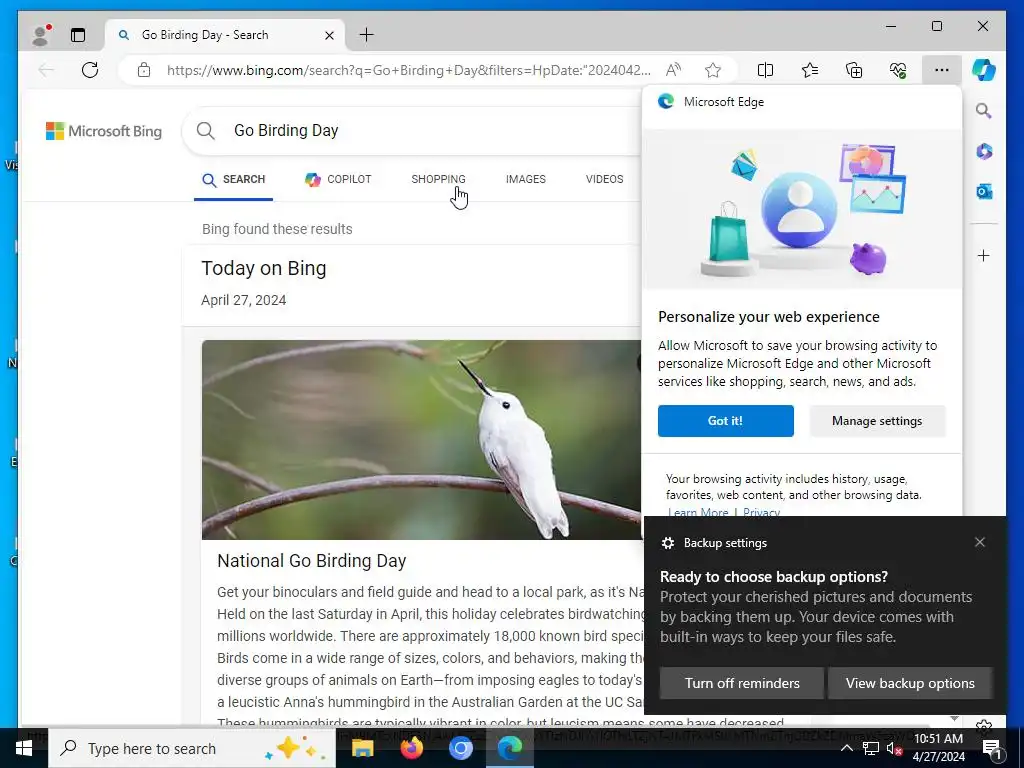Customize sidebar with plus icon
1024x768 pixels.
point(984,255)
